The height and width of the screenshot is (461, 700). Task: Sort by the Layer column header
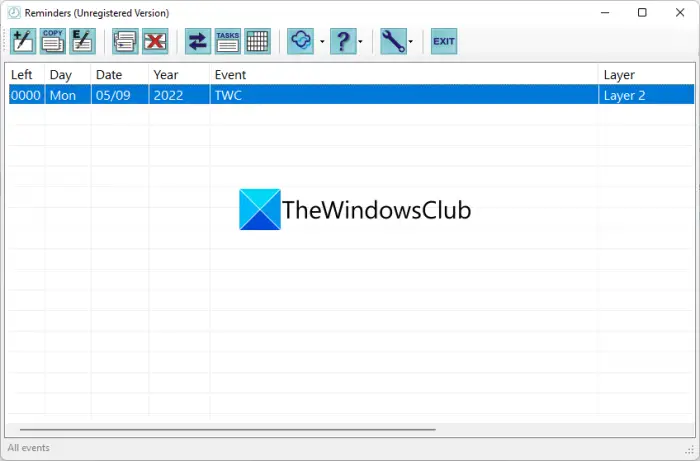pos(646,75)
